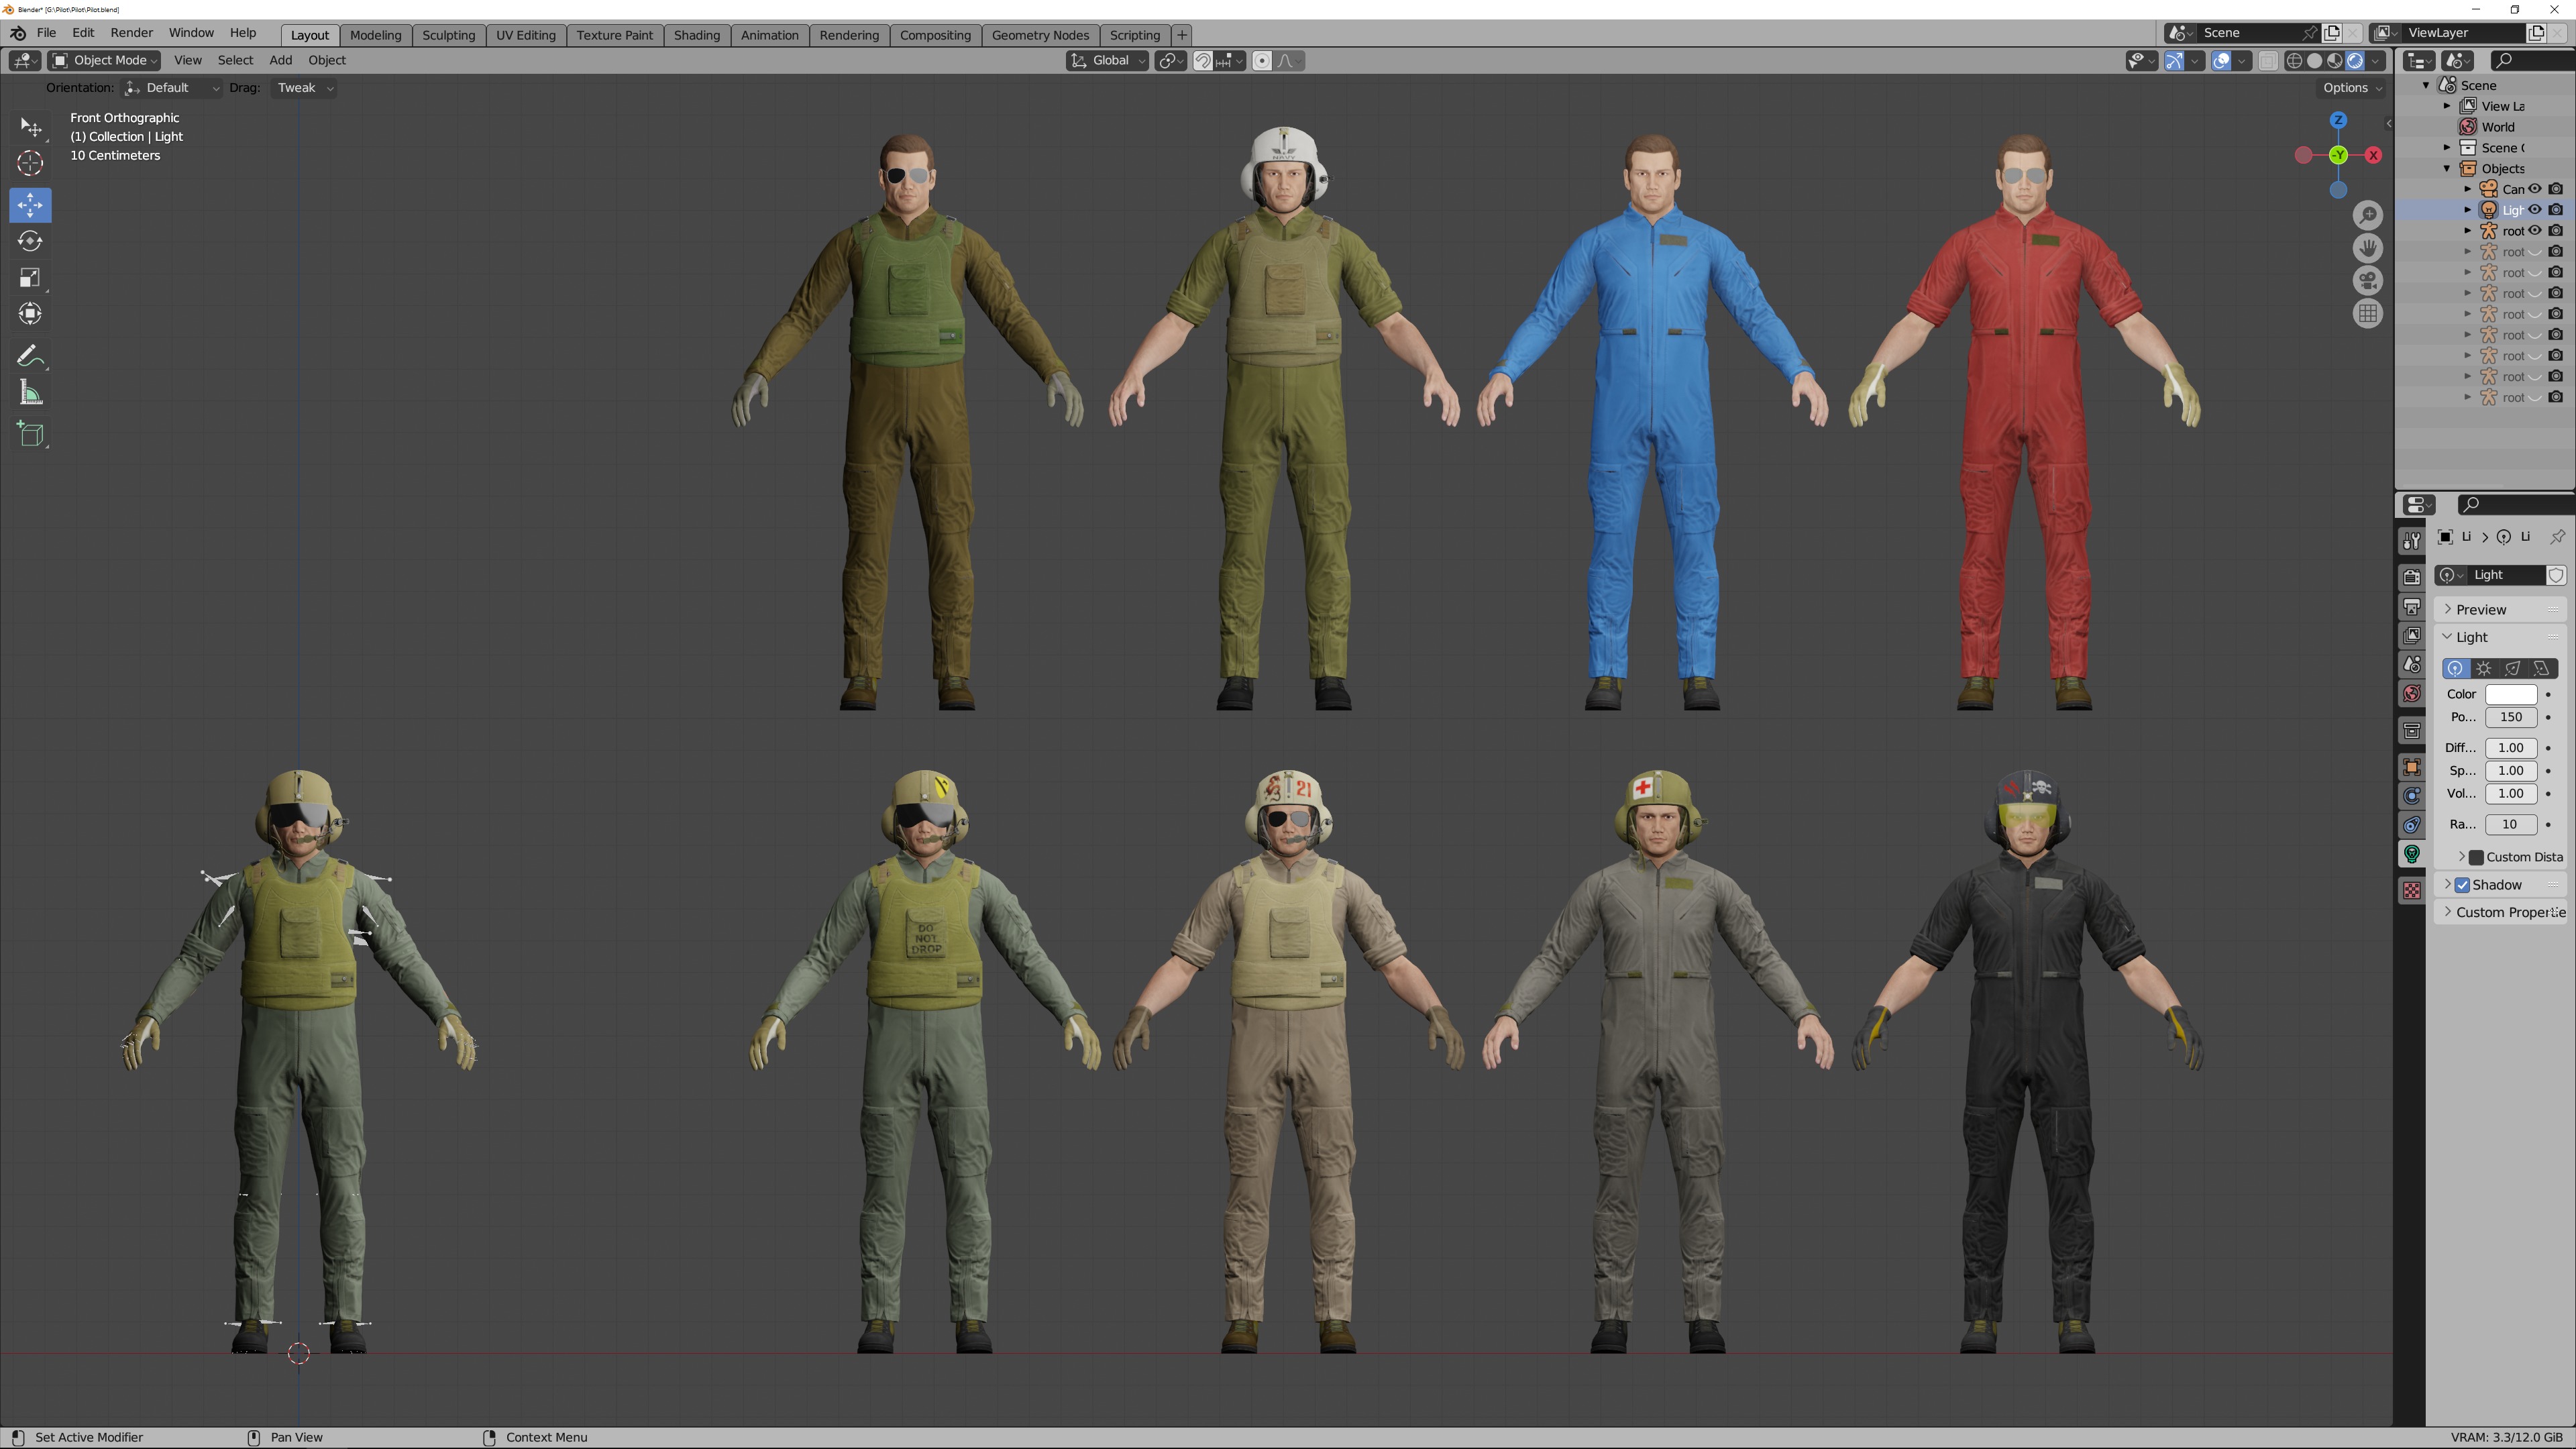The image size is (2576, 1449).
Task: Toggle proportional editing in header
Action: pyautogui.click(x=1262, y=61)
